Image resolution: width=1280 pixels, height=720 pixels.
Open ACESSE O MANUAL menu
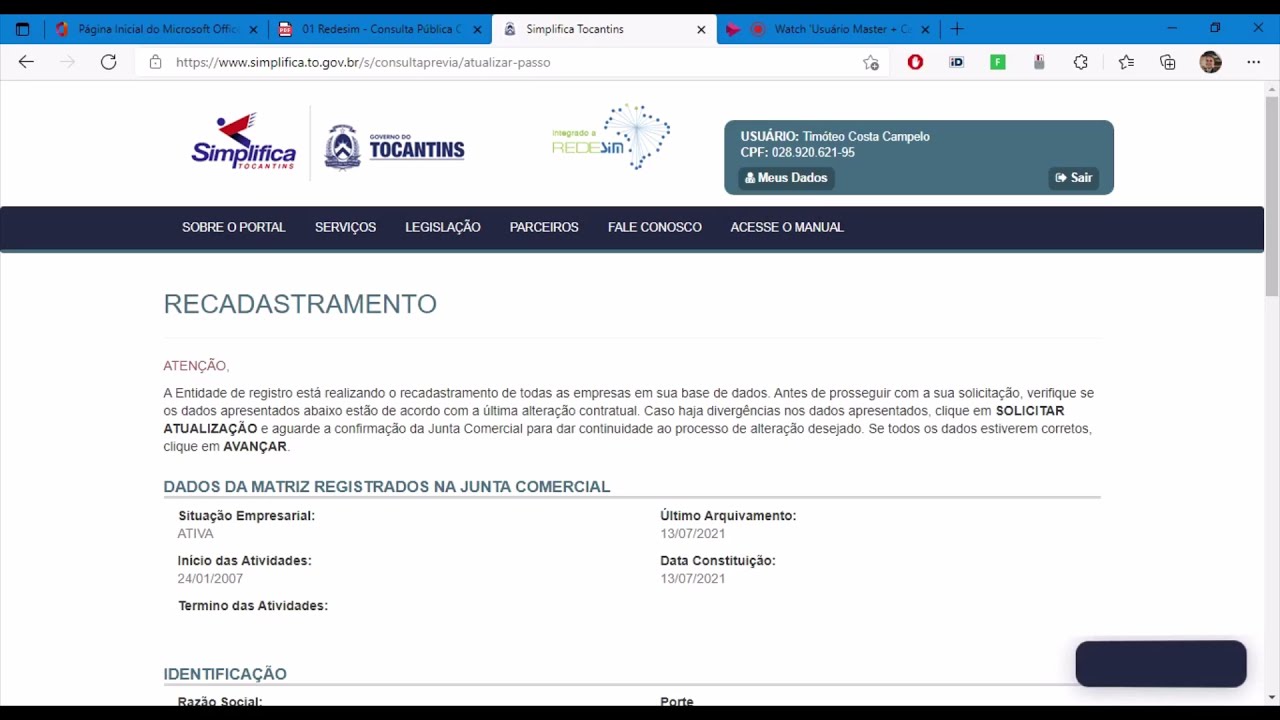pyautogui.click(x=787, y=227)
